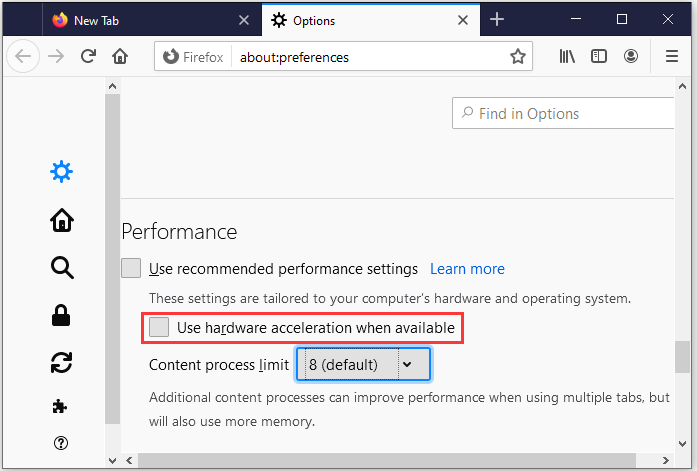Screen dimensions: 697x471
Task: Open the Home settings panel in sidebar
Action: pos(62,220)
